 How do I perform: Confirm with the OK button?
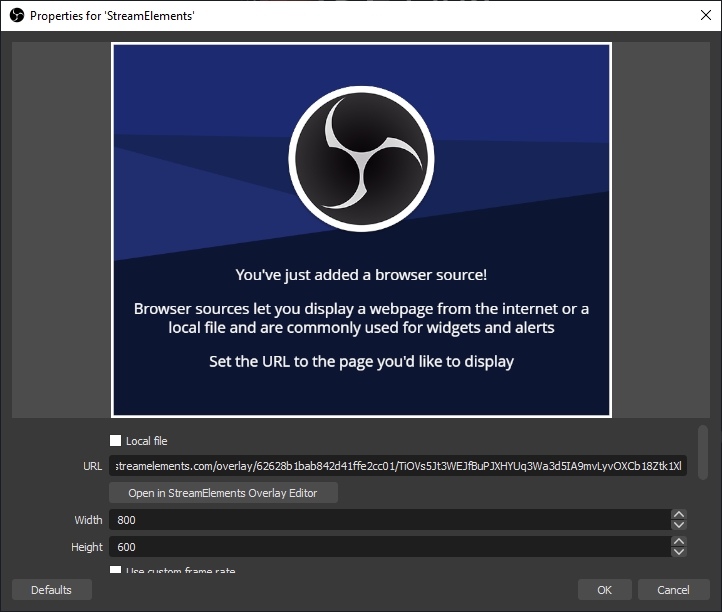pyautogui.click(x=605, y=590)
